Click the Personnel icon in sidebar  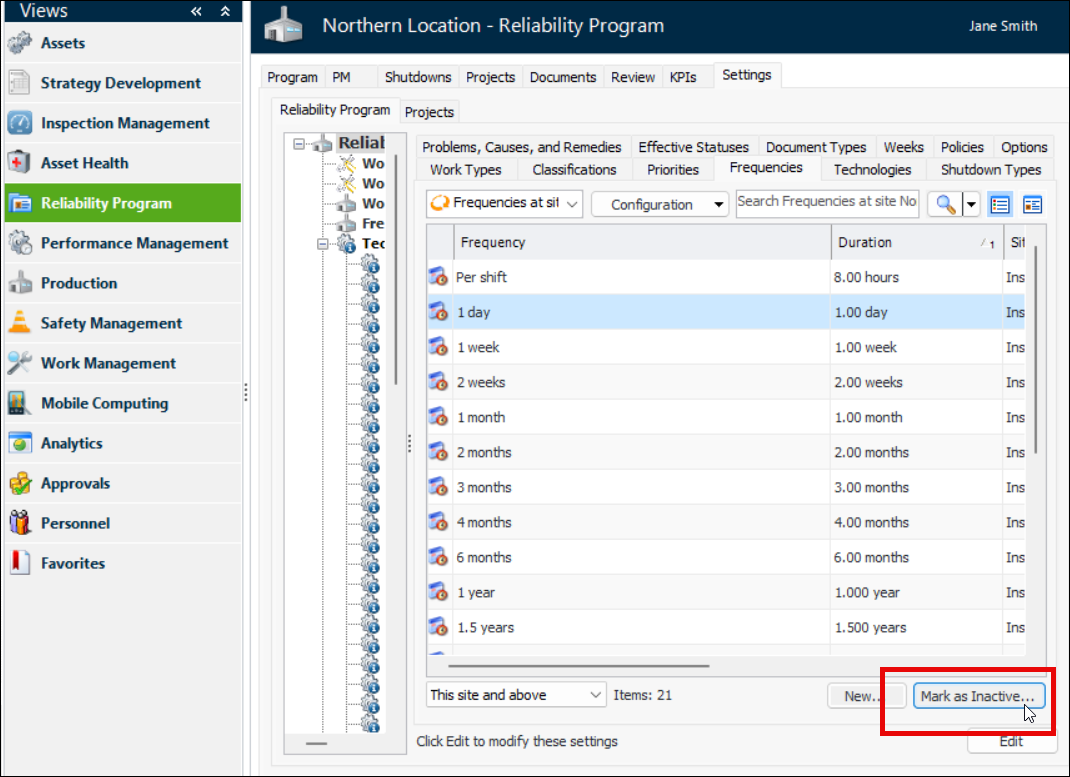(x=20, y=523)
